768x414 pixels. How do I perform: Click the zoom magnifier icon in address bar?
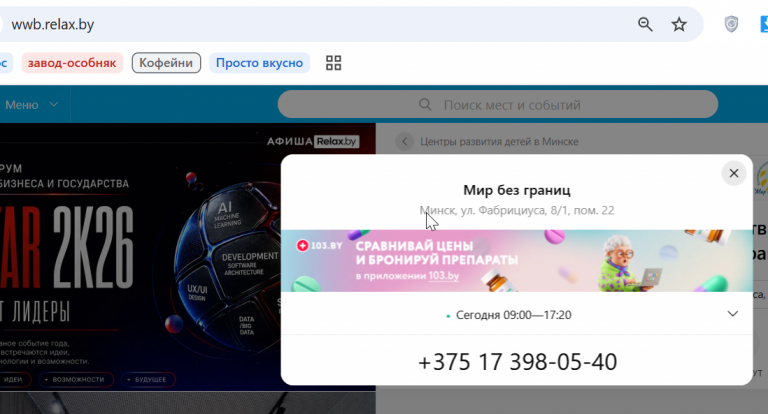click(645, 24)
